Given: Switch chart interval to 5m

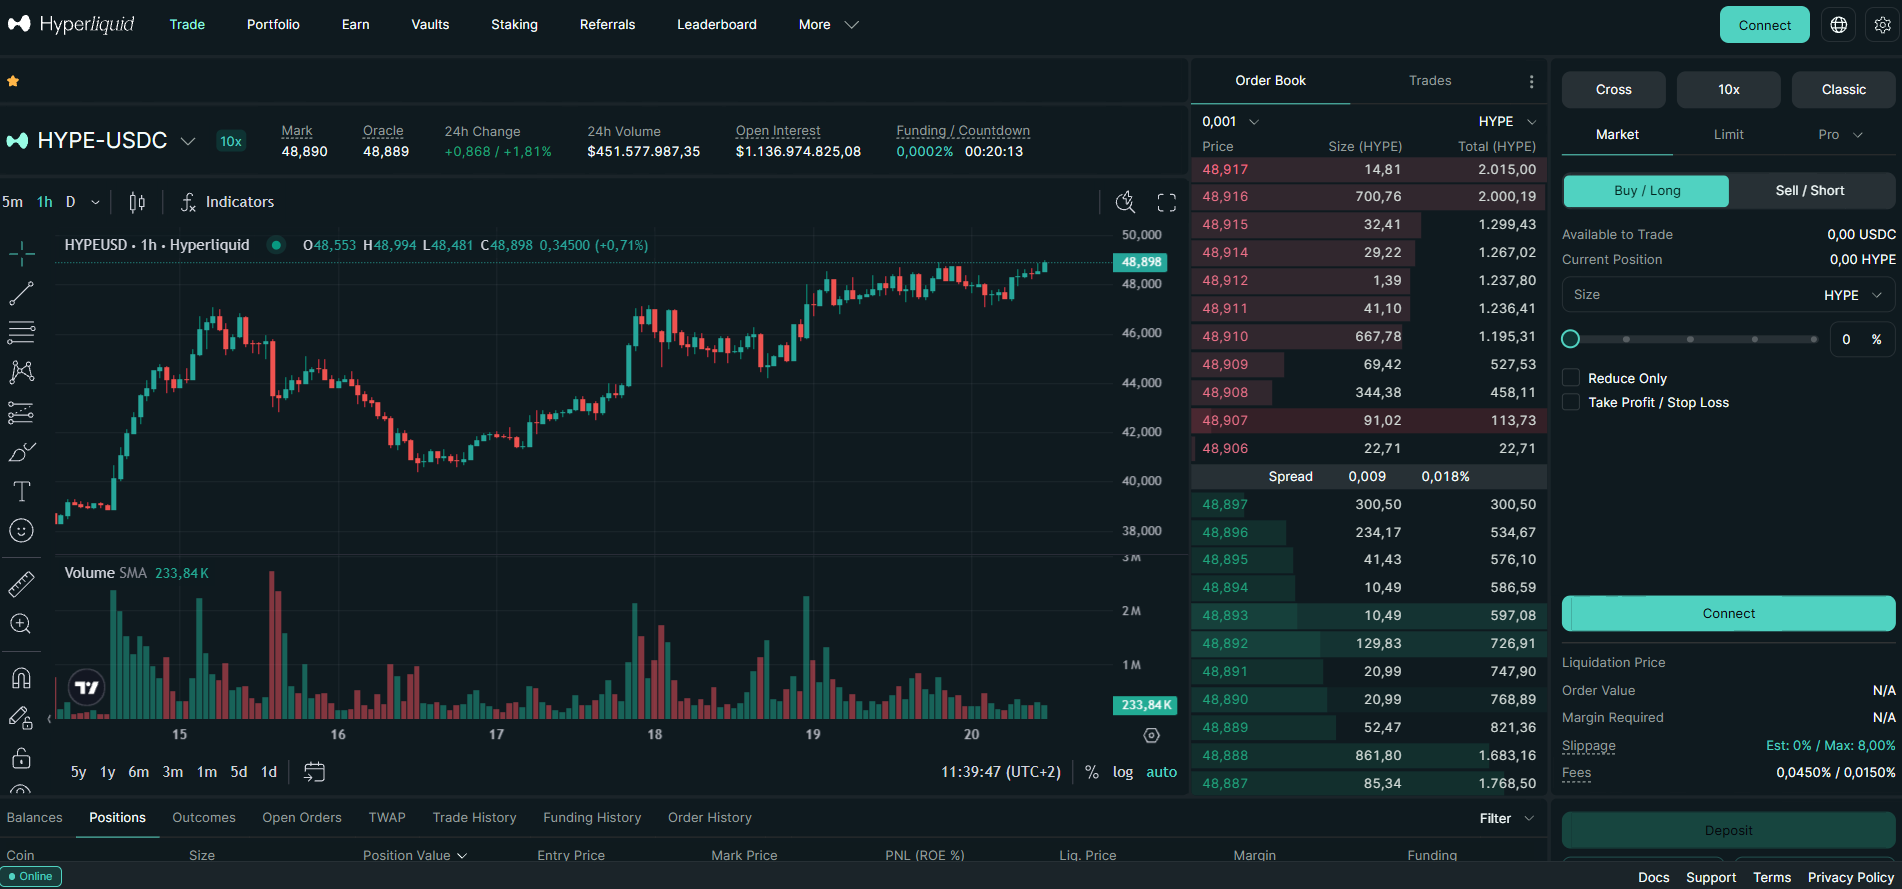Looking at the screenshot, I should [x=12, y=202].
